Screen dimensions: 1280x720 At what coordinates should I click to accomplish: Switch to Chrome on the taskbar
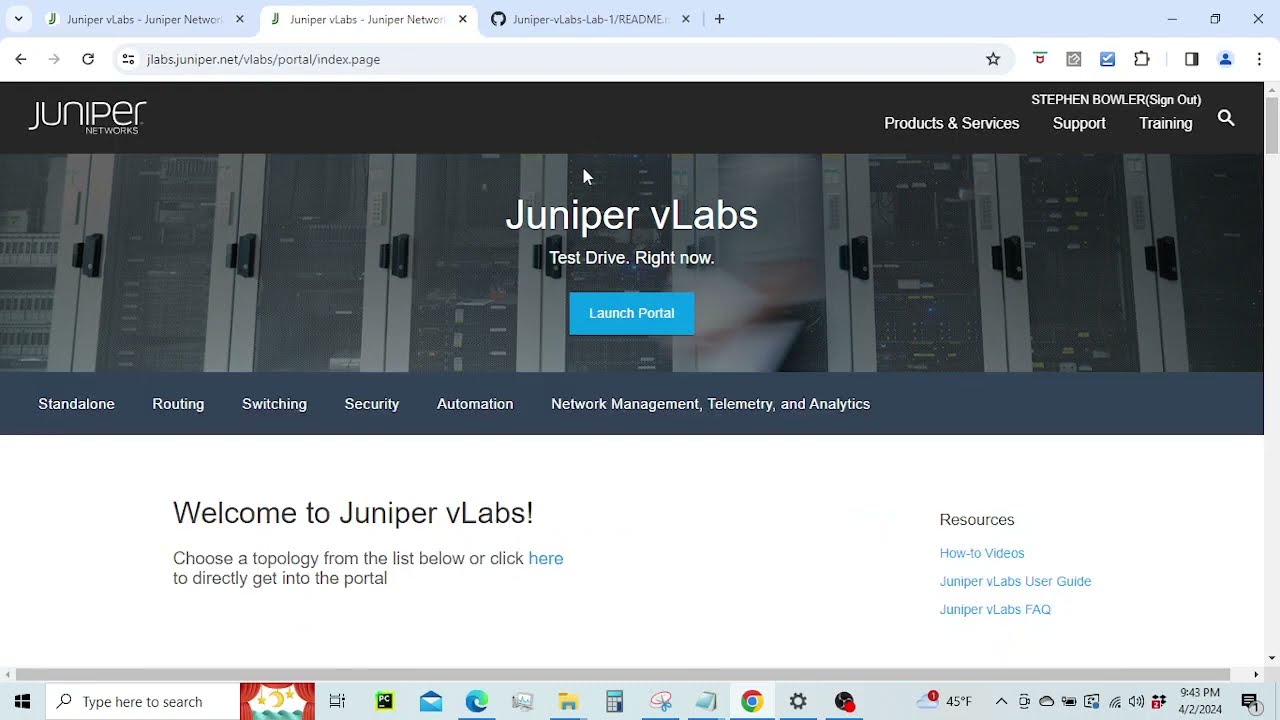[752, 701]
